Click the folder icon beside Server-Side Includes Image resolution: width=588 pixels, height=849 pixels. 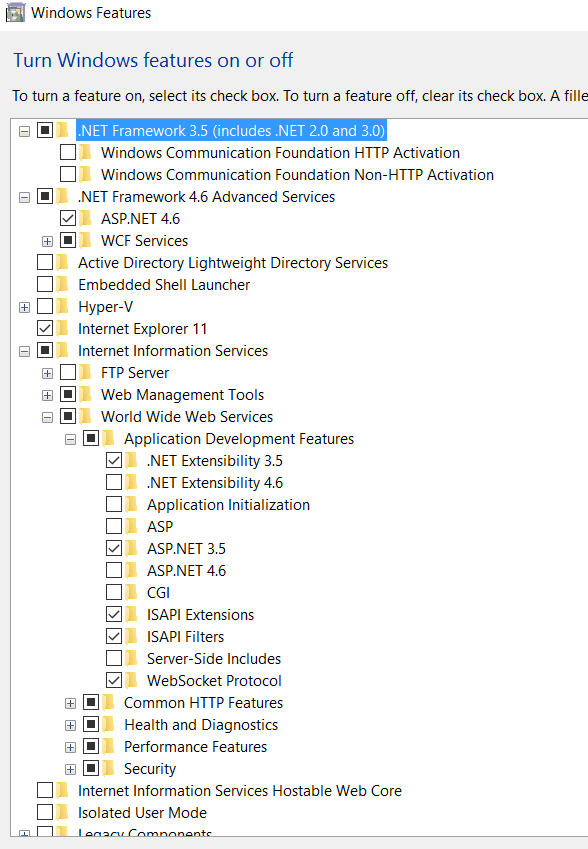132,658
